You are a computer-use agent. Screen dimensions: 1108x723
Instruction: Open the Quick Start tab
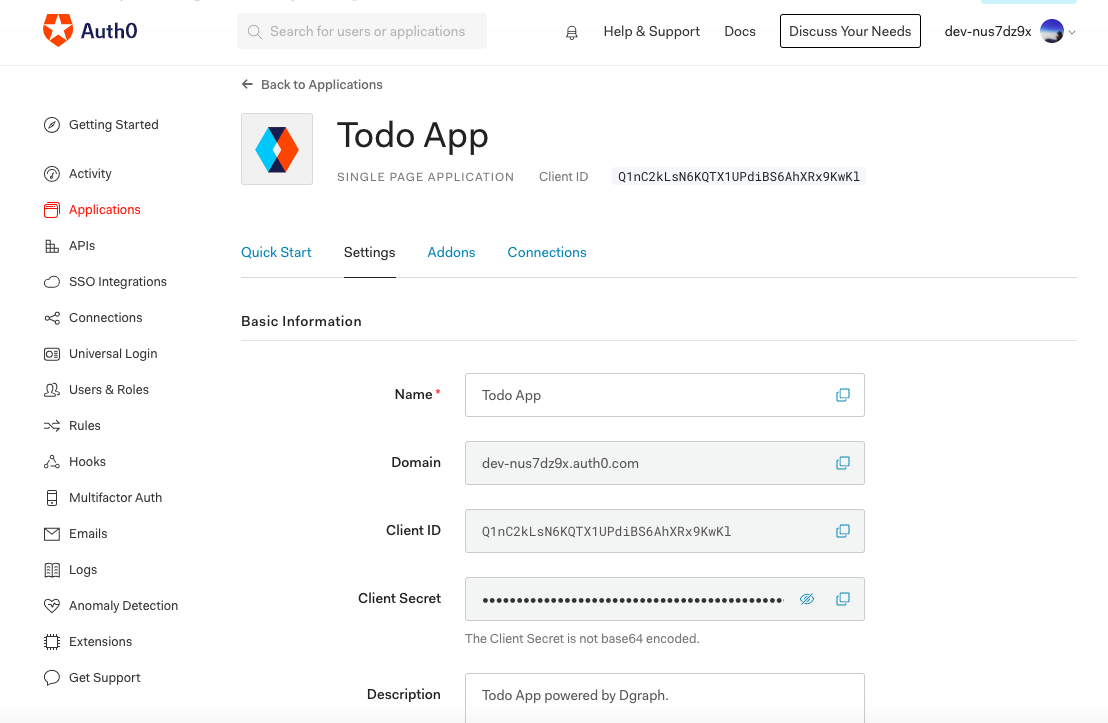(276, 252)
